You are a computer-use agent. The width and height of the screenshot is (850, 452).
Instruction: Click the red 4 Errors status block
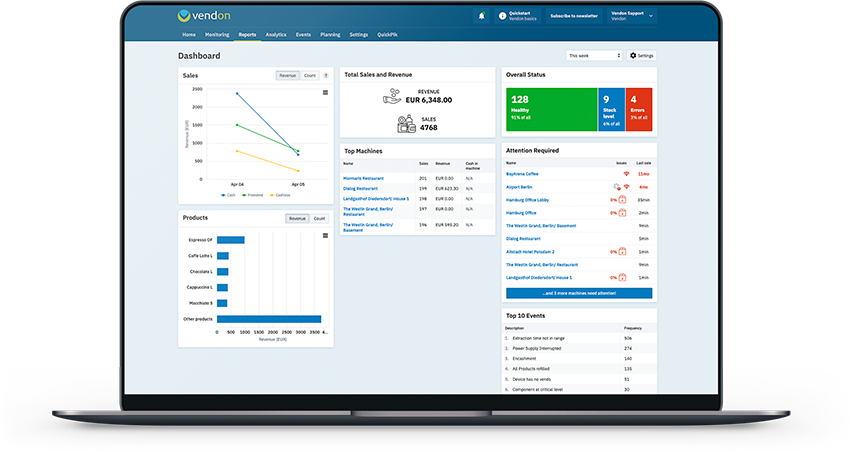point(639,109)
